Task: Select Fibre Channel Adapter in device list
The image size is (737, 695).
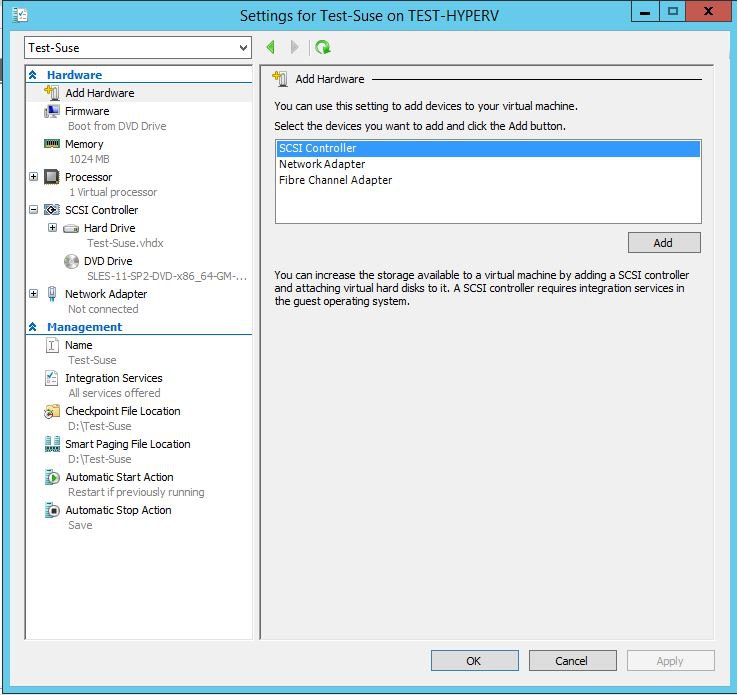Action: point(335,180)
